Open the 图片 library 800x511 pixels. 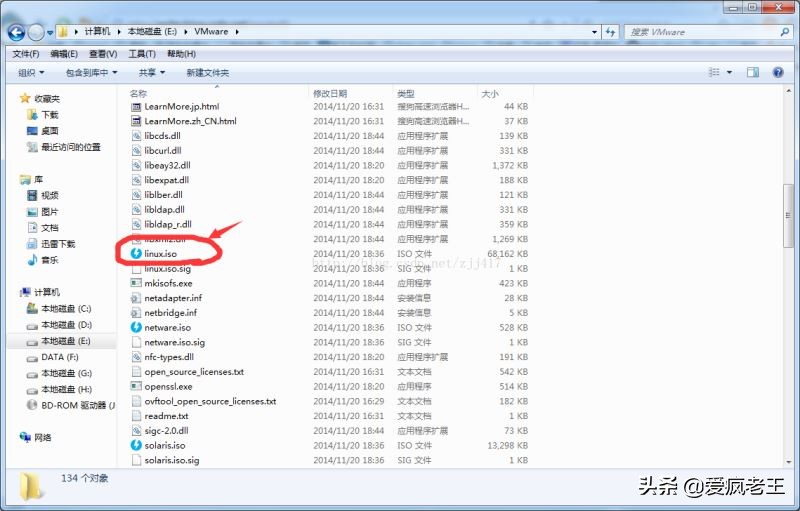click(43, 212)
